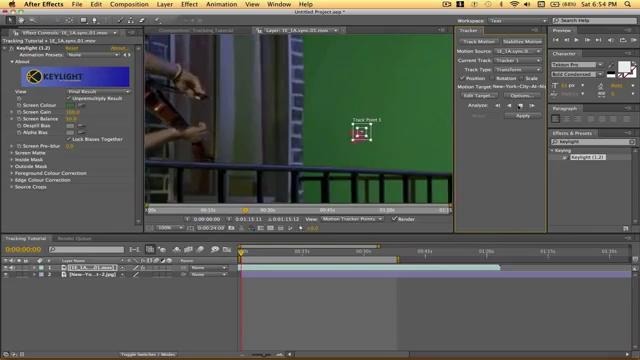Switch to Render Queue tab
Screen dimensions: 640x360
74,238
